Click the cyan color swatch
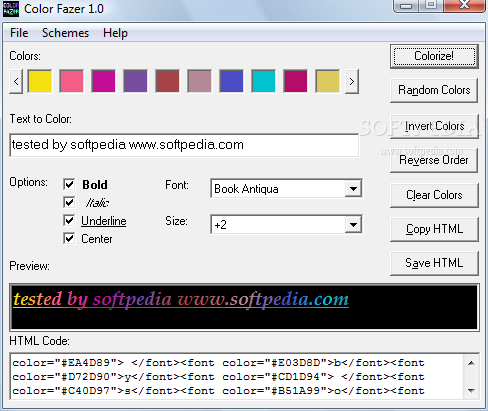Viewport: 488px width, 411px height. pyautogui.click(x=263, y=81)
